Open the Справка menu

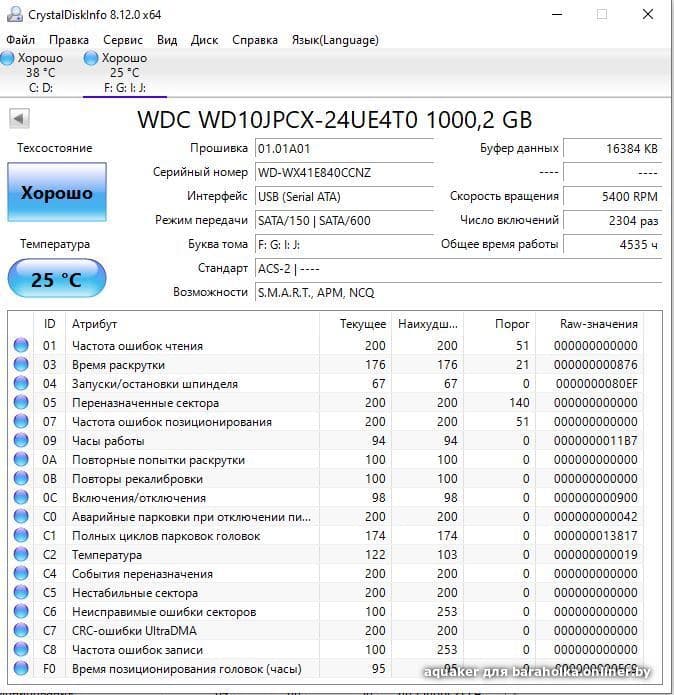tap(255, 40)
